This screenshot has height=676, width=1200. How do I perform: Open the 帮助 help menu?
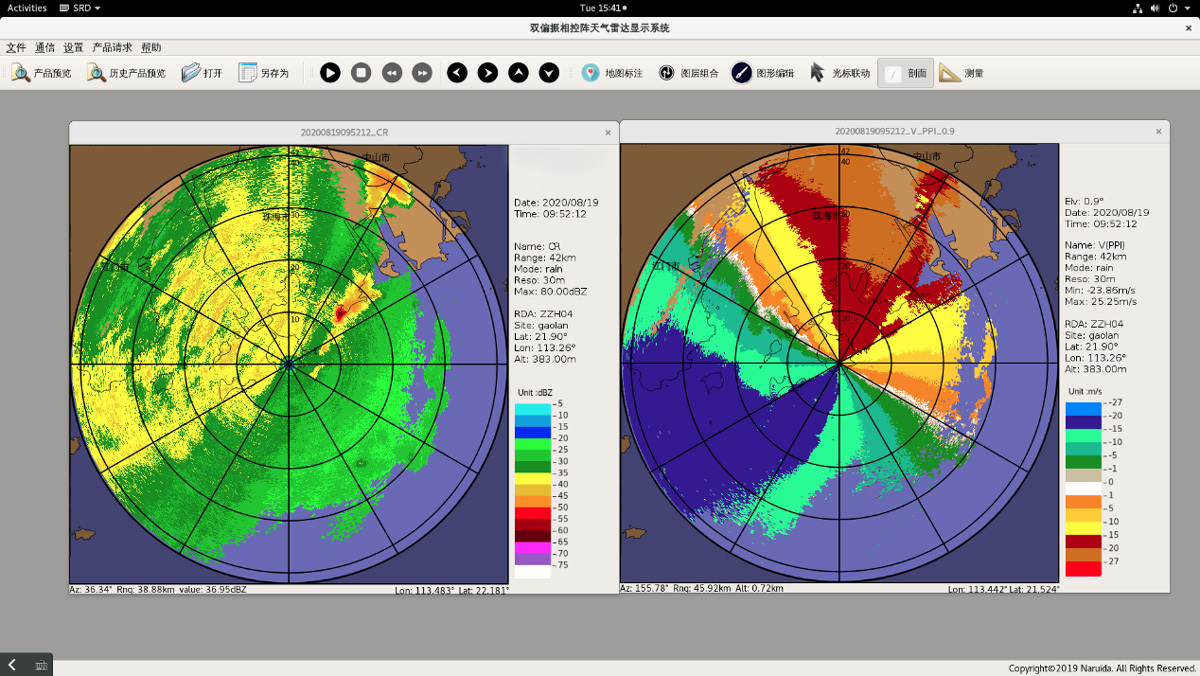[x=151, y=47]
